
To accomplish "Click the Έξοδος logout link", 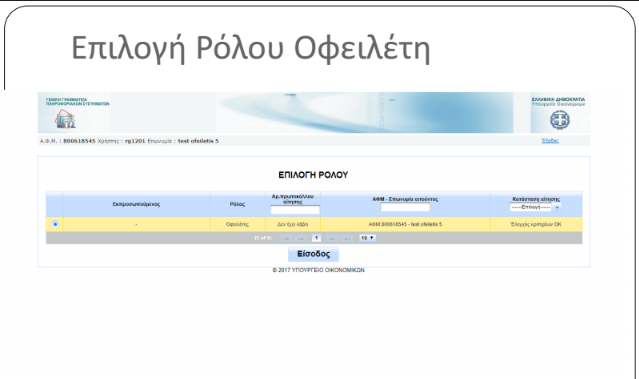I will point(550,141).
